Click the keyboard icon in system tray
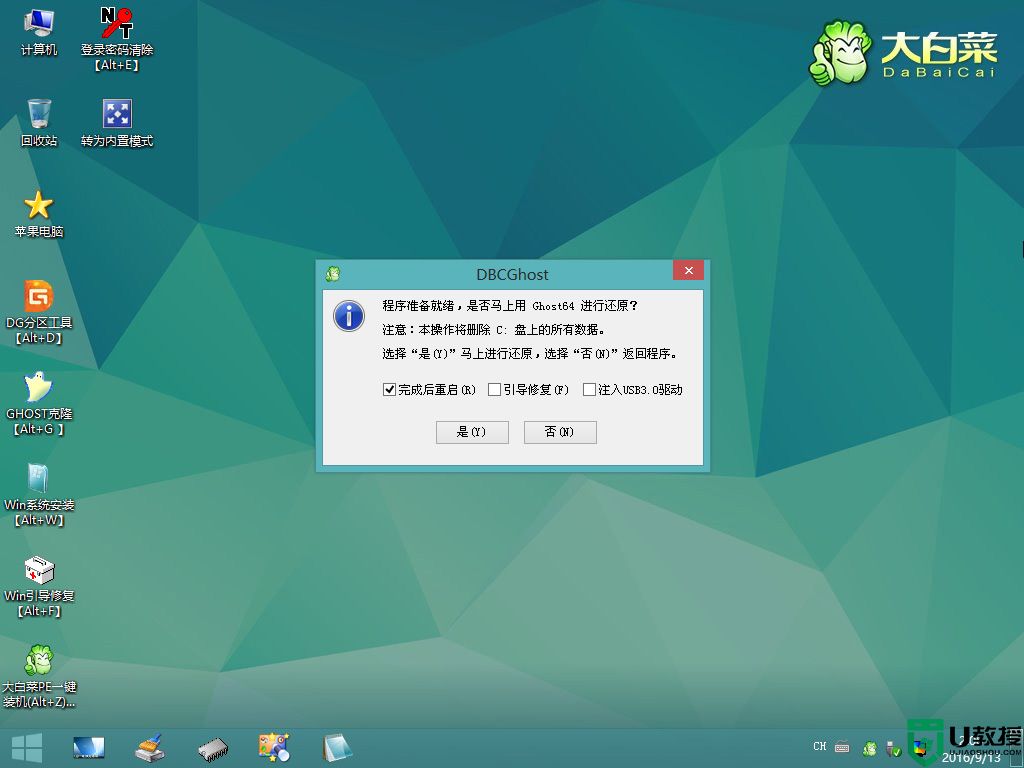This screenshot has height=768, width=1024. (x=842, y=746)
